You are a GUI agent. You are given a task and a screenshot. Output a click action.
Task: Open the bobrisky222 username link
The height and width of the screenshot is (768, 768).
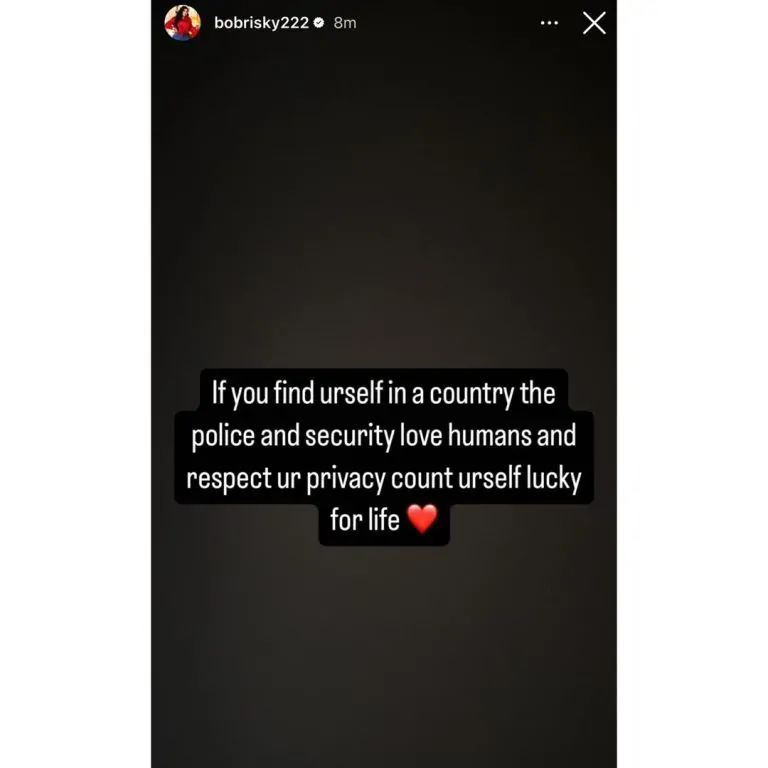coord(261,23)
